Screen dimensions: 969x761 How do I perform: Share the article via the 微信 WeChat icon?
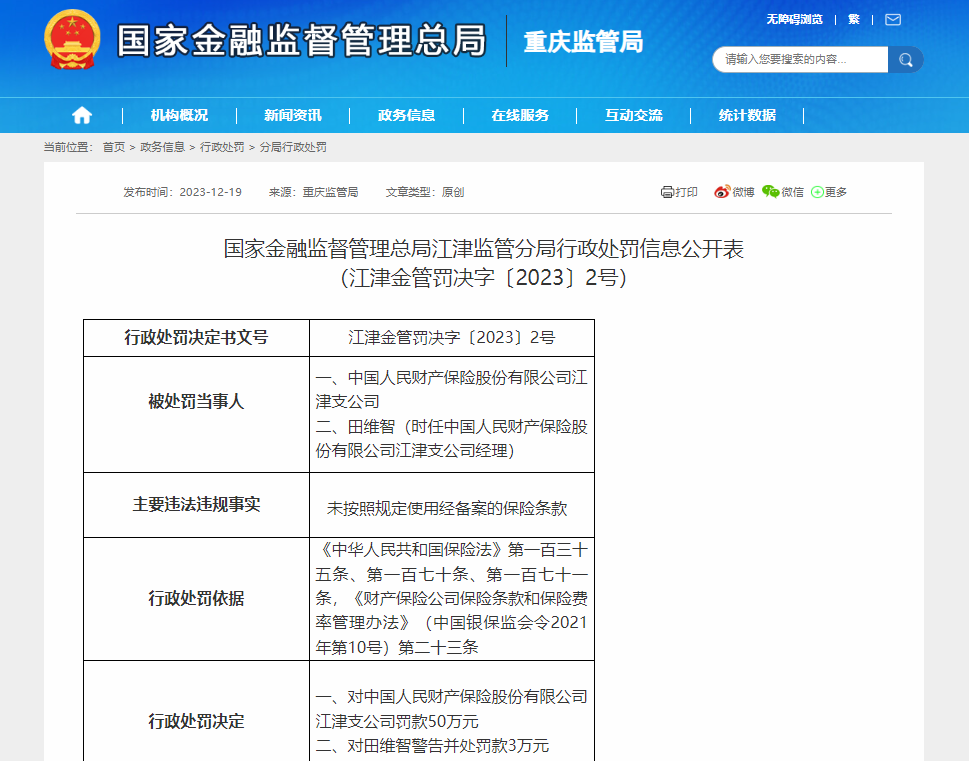[771, 192]
